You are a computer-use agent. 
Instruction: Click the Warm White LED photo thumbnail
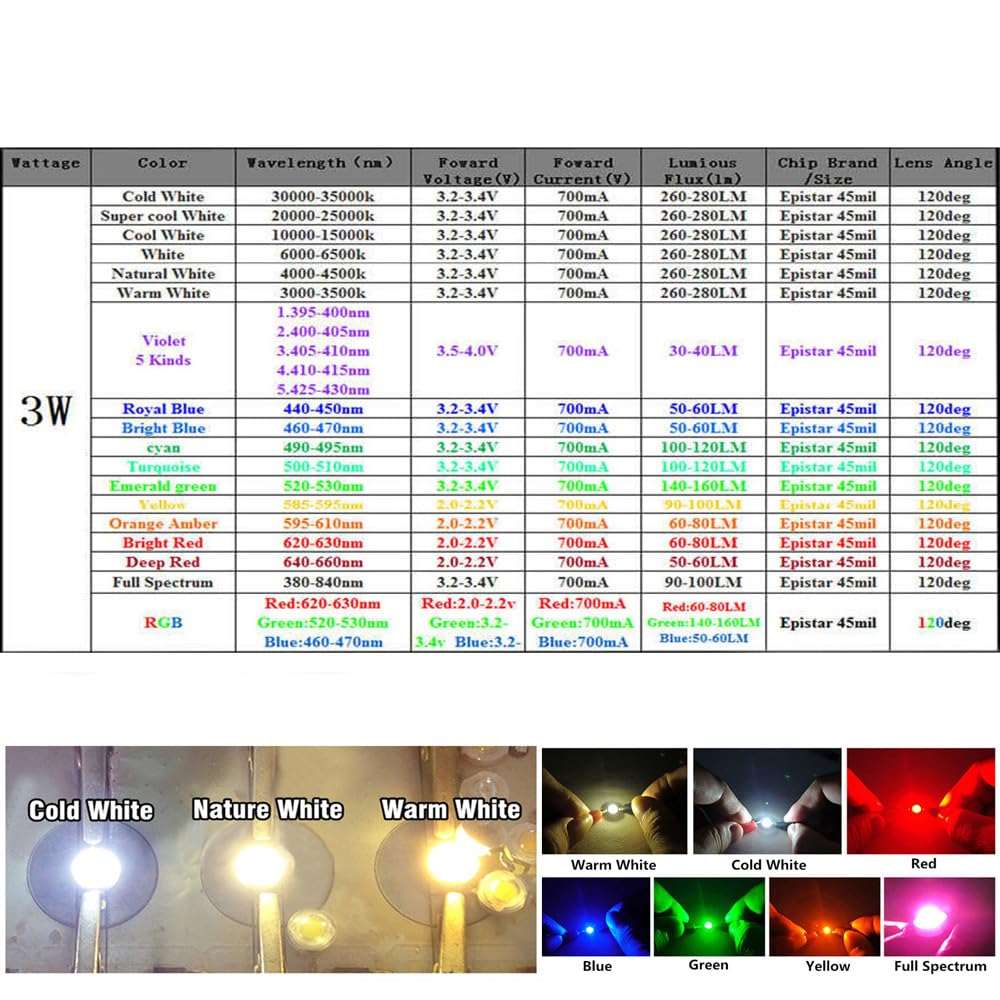(614, 800)
